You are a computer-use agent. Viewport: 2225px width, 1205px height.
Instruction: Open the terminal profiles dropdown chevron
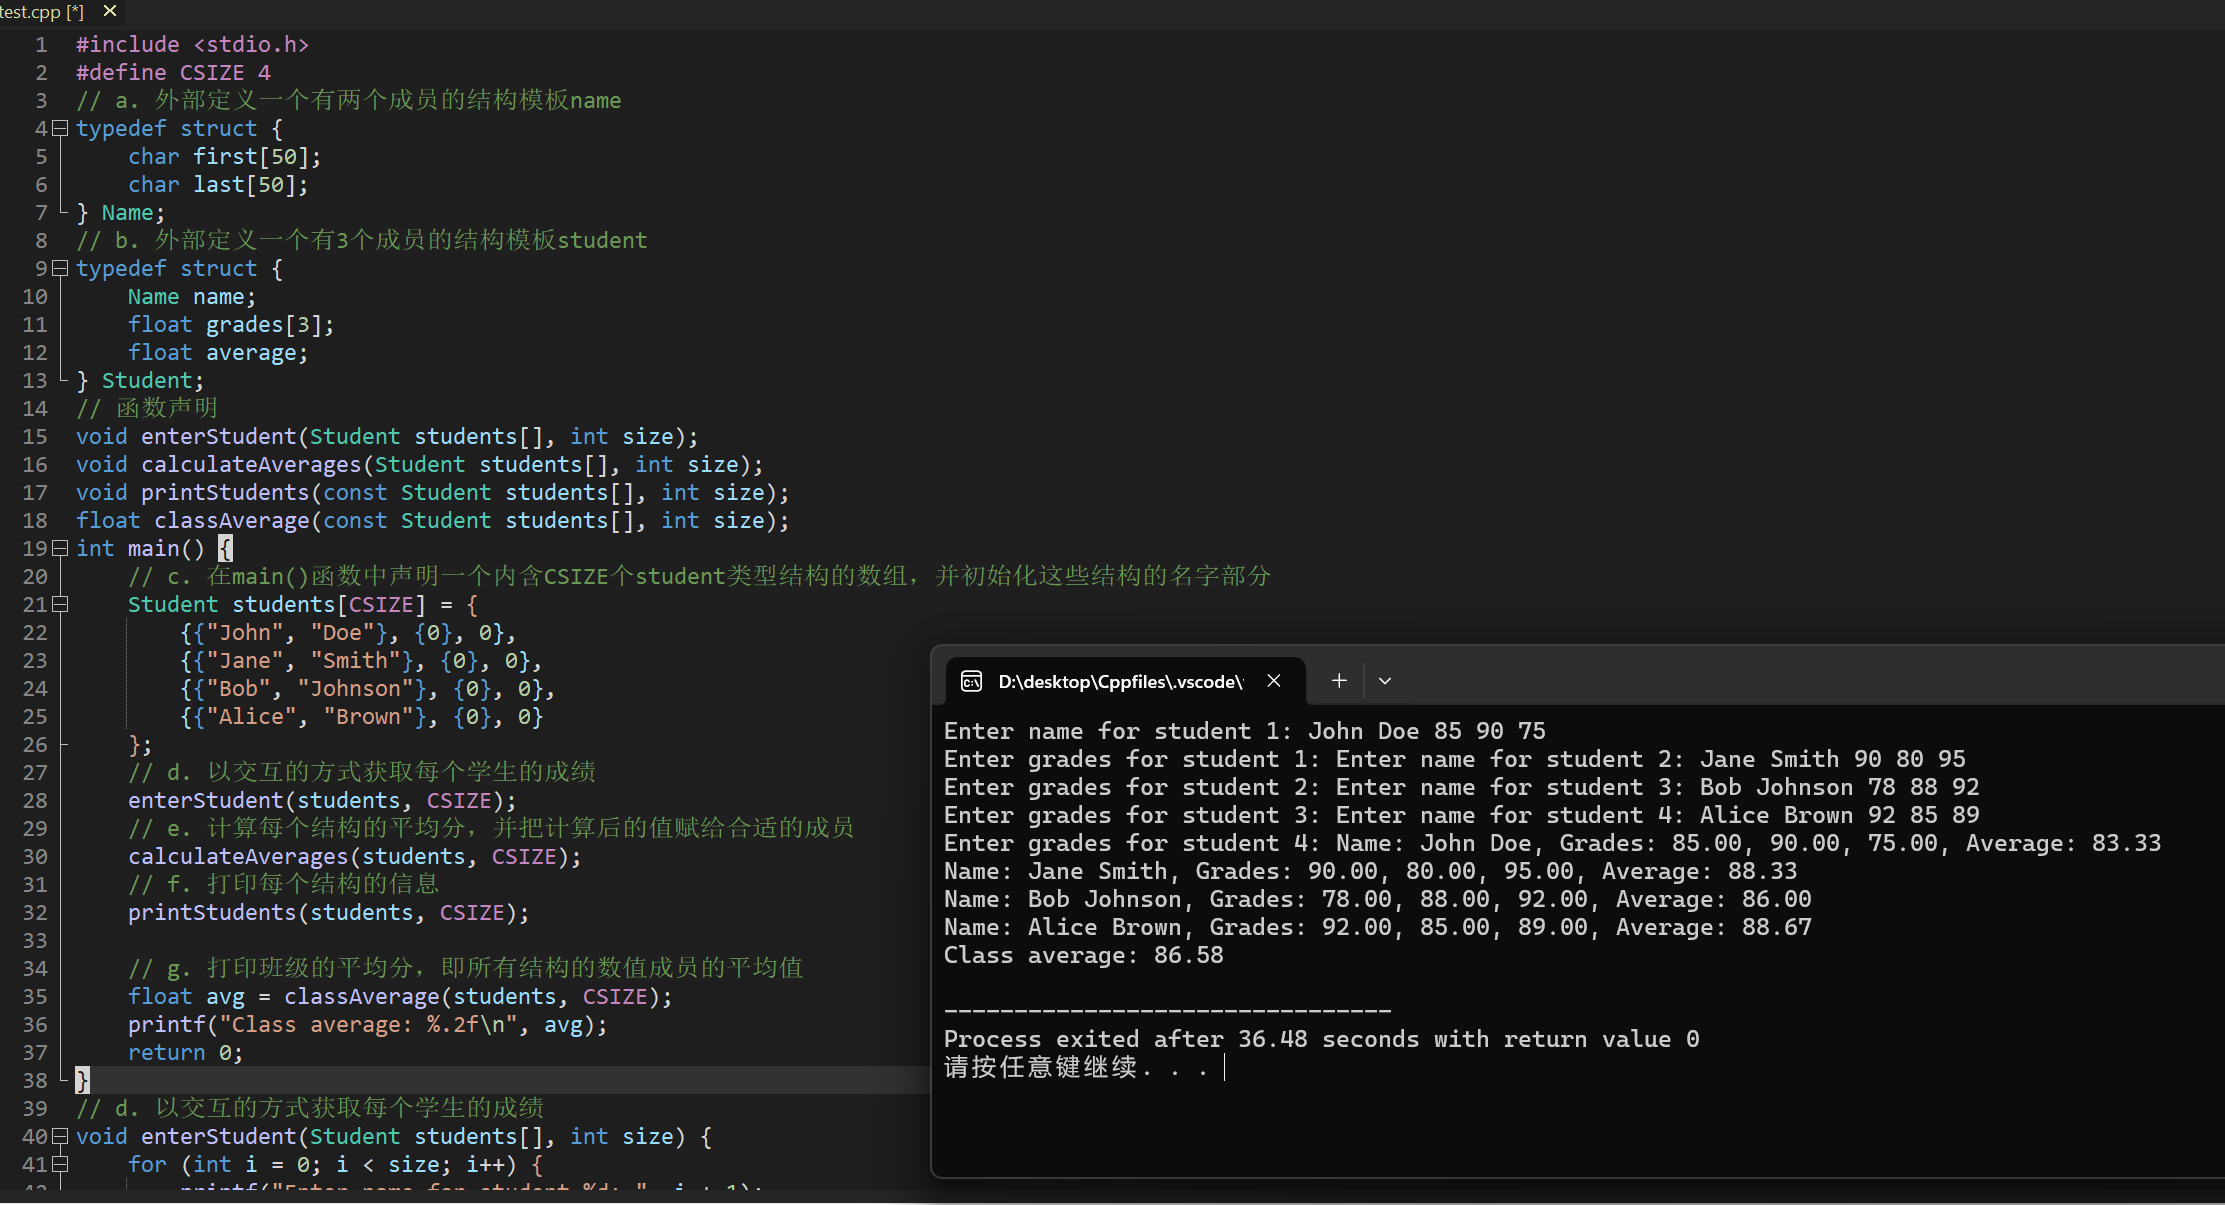coord(1385,681)
